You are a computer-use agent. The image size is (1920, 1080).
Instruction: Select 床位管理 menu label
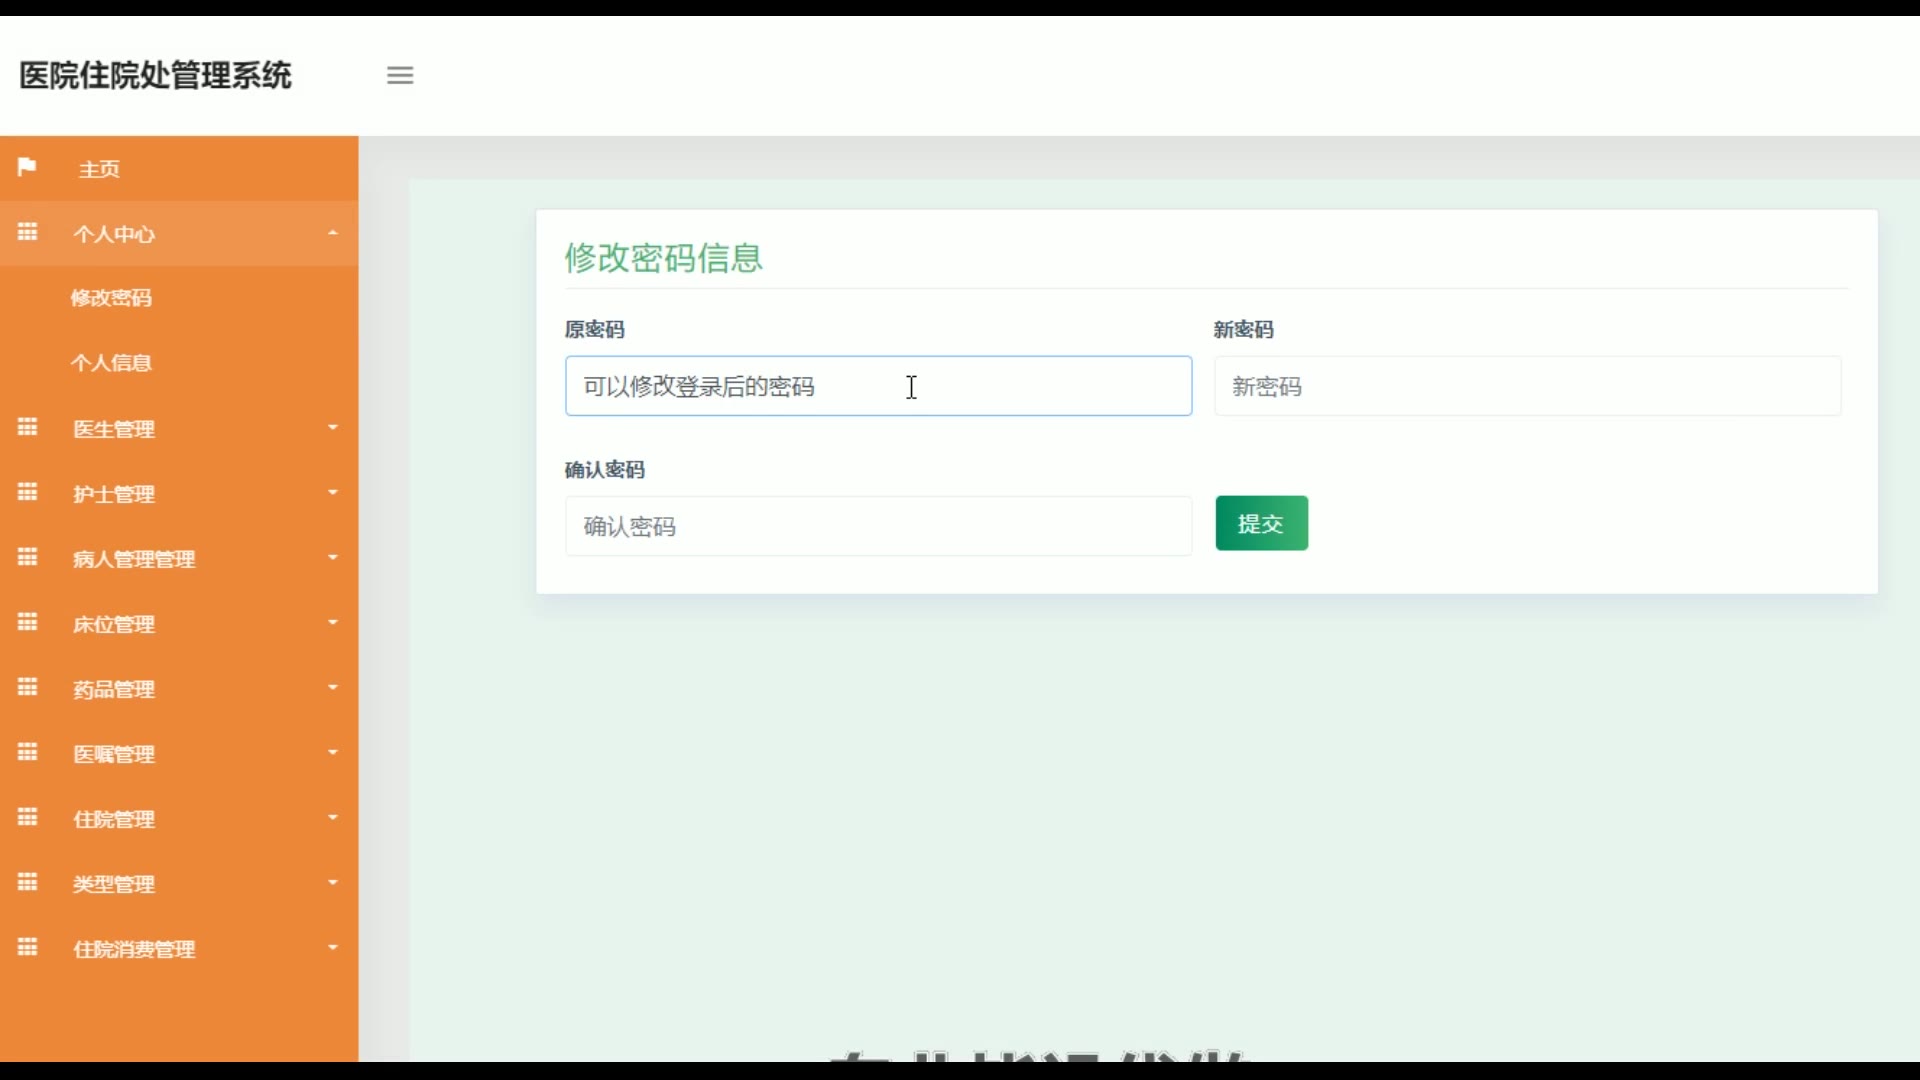coord(114,624)
